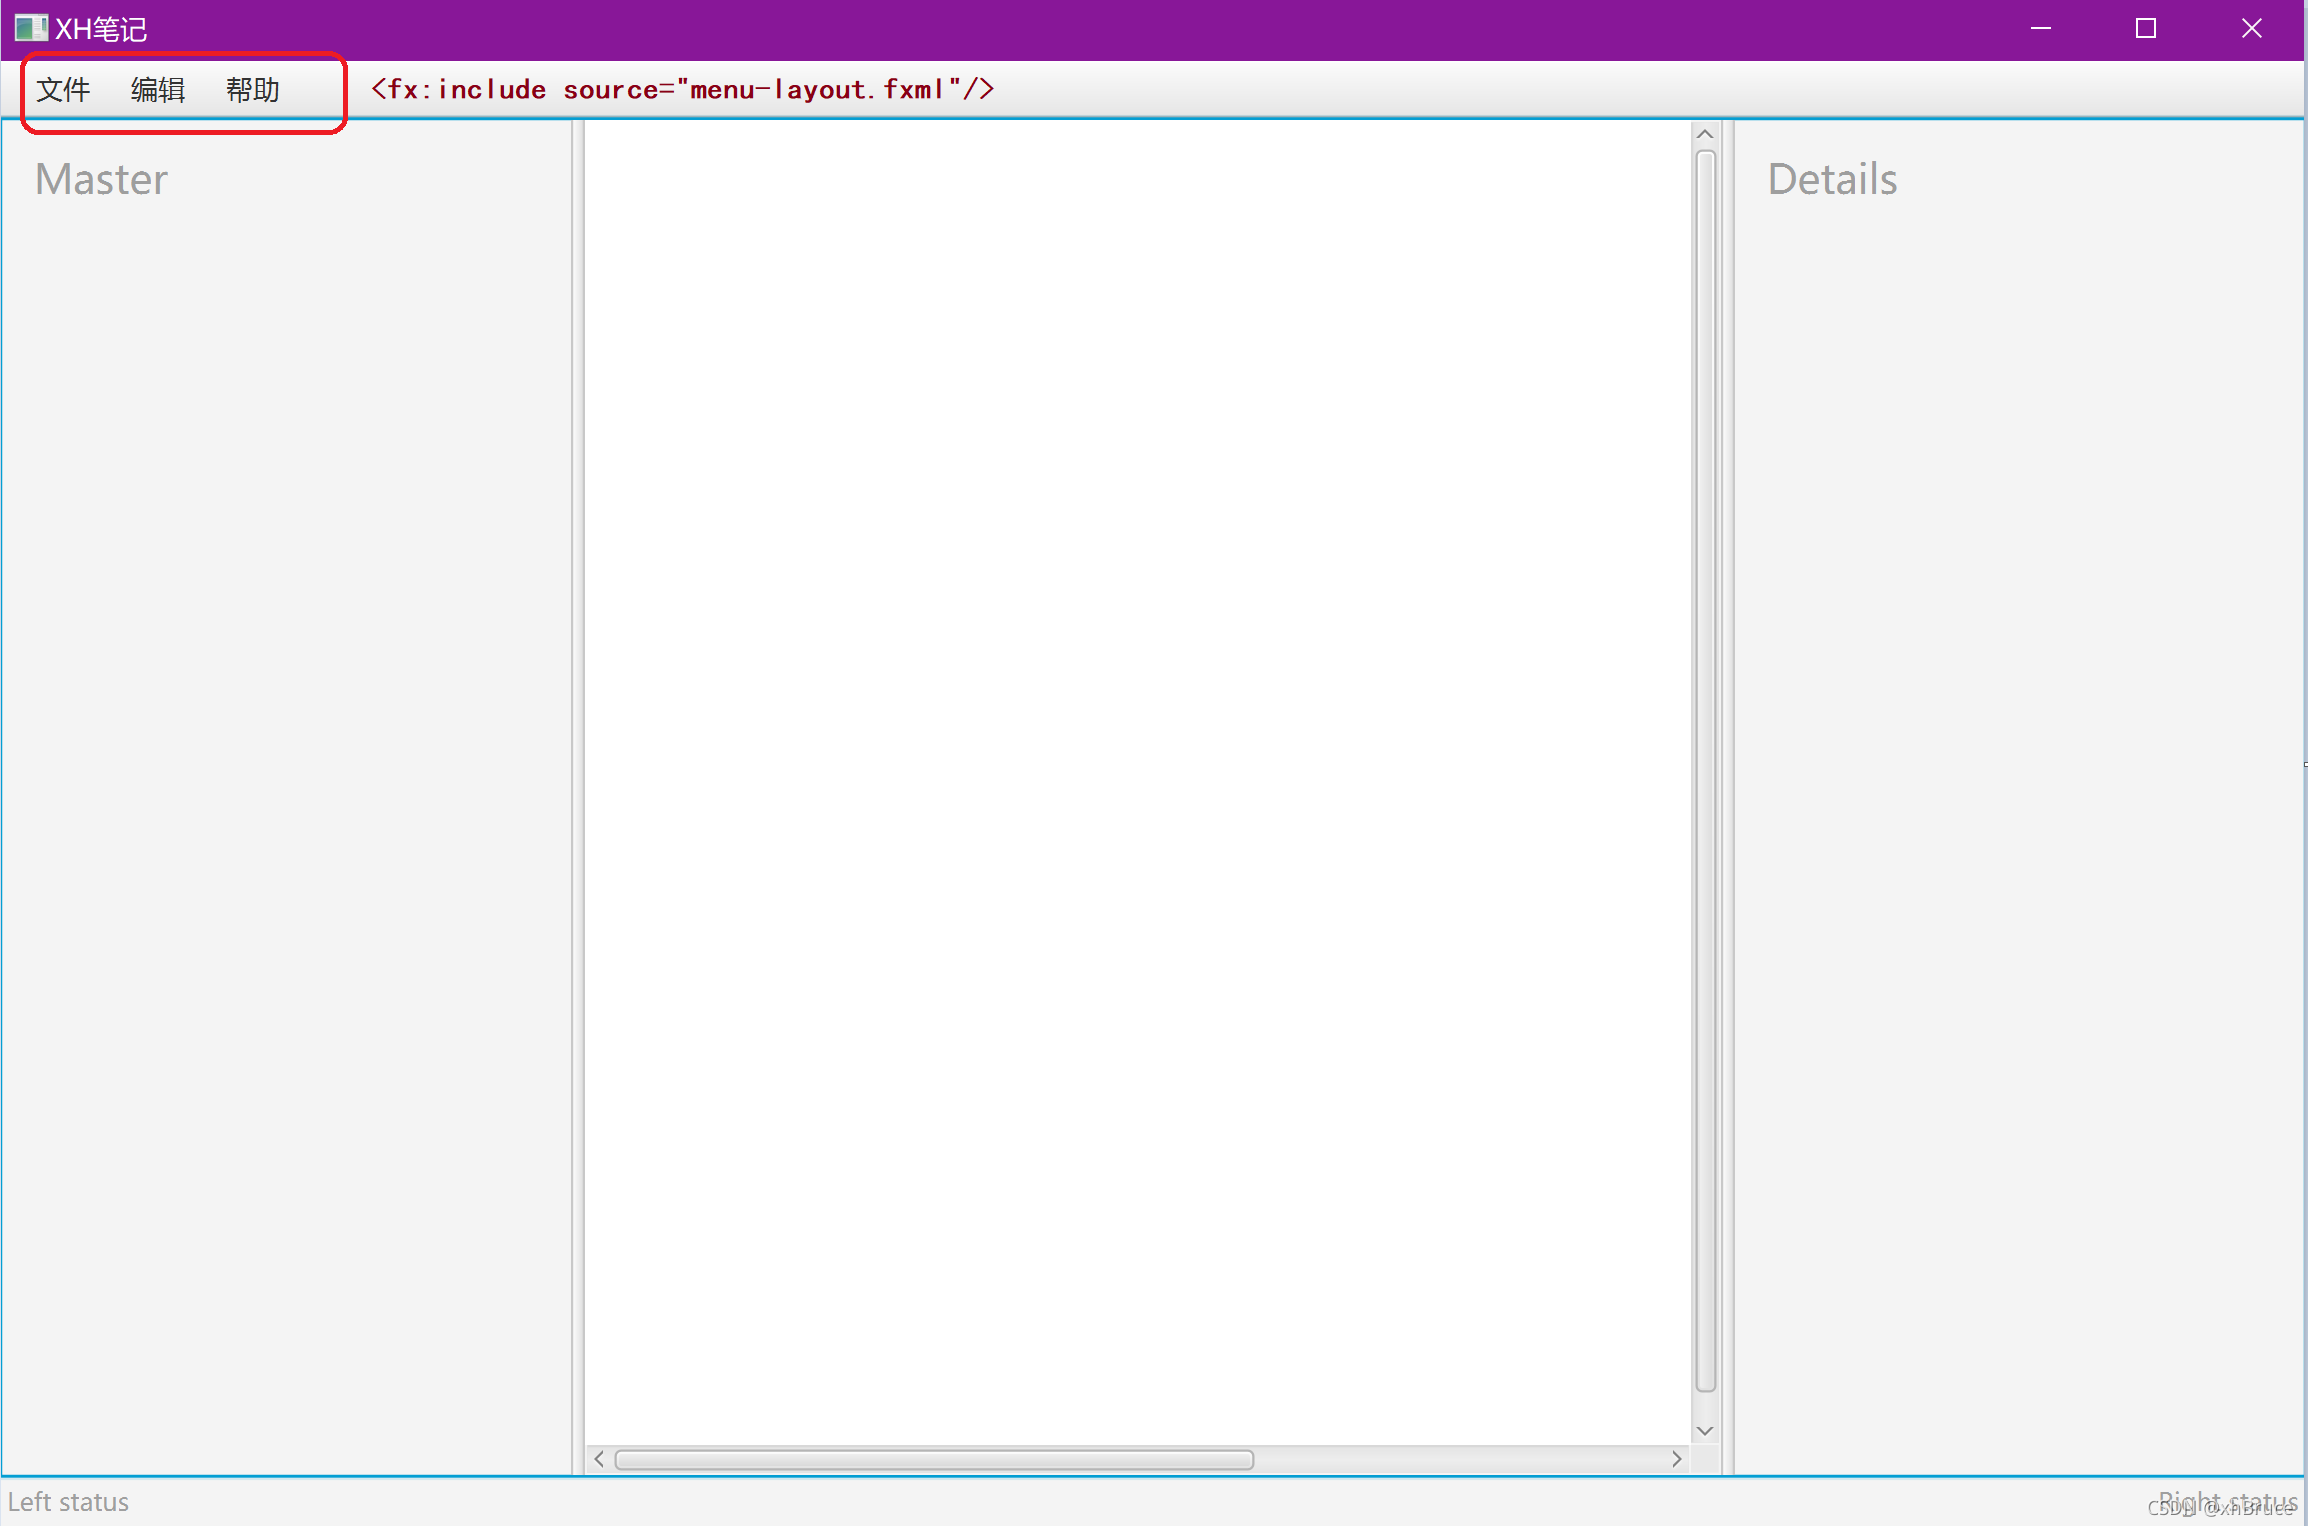Image resolution: width=2308 pixels, height=1526 pixels.
Task: Click the Details label in right pane
Action: (x=1832, y=180)
